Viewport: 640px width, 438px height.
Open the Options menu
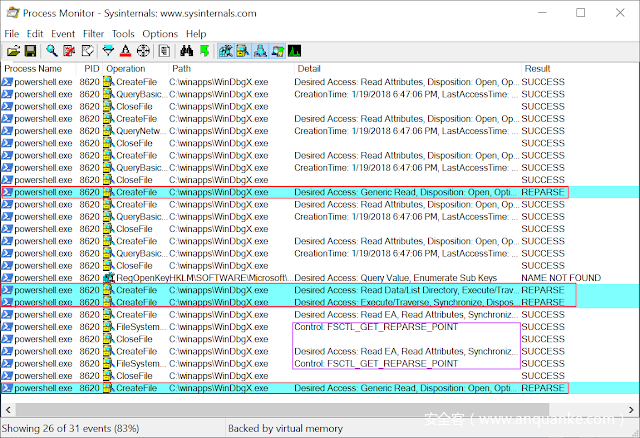(160, 34)
